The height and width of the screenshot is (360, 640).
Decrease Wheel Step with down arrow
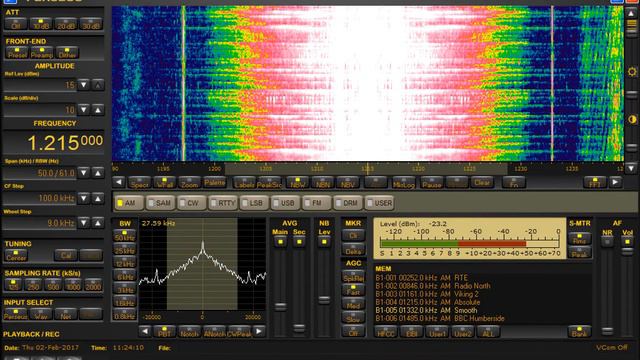pos(84,223)
